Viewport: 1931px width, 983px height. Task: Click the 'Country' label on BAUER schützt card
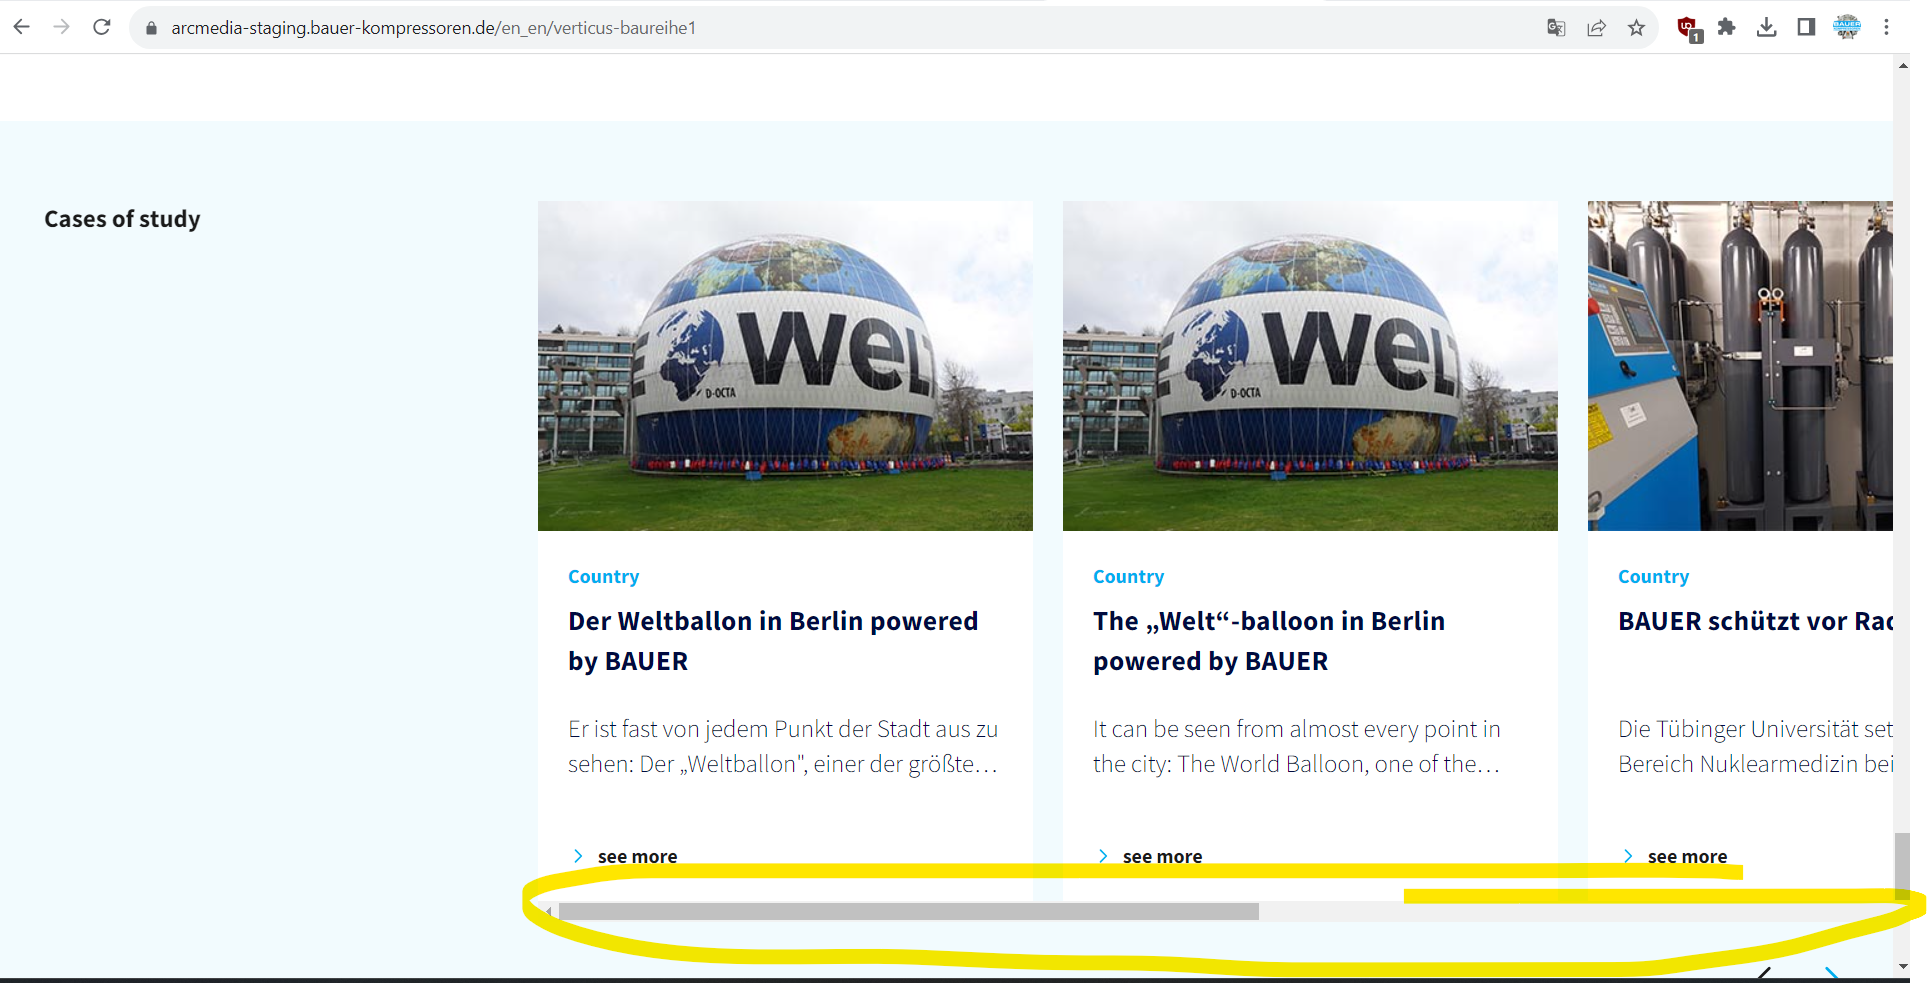[1653, 577]
